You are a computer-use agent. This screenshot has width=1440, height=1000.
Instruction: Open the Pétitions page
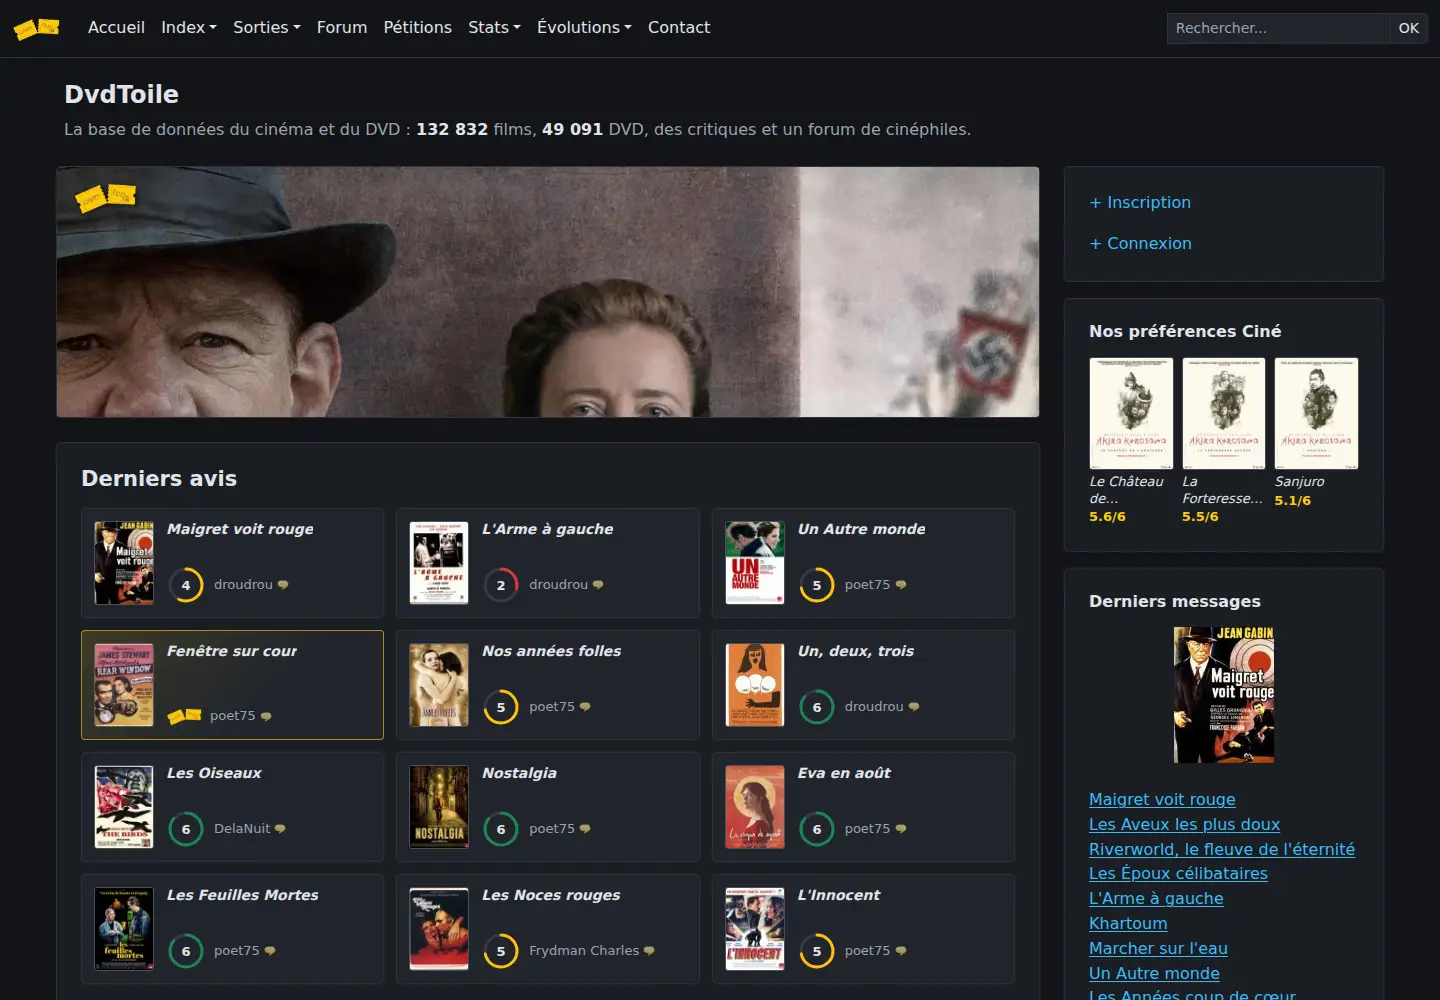418,28
